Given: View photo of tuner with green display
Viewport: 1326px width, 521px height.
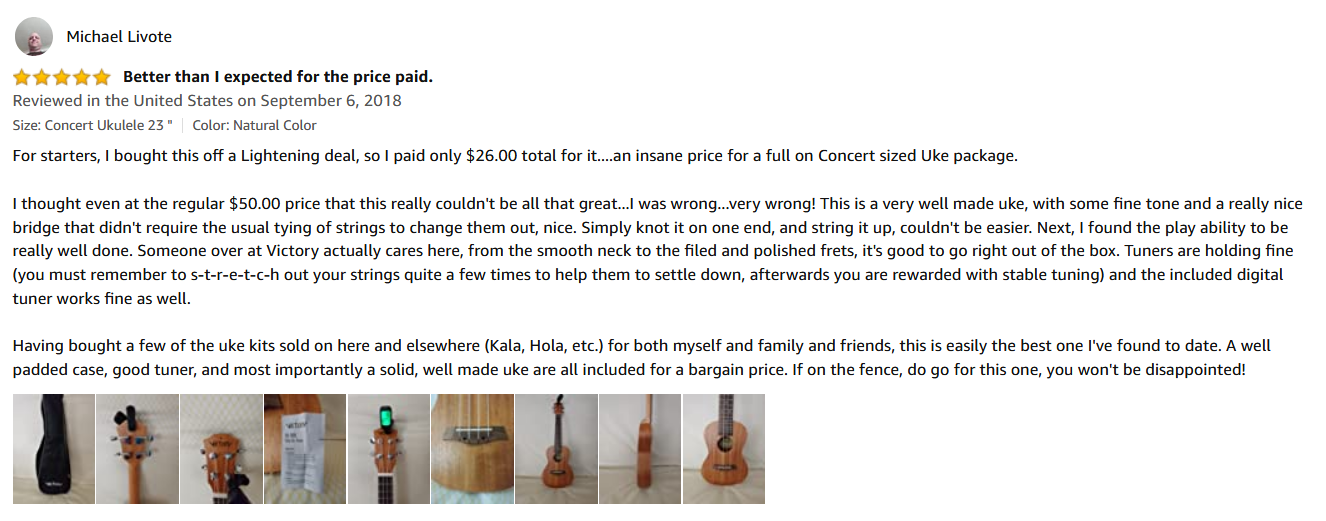Looking at the screenshot, I should pyautogui.click(x=389, y=449).
